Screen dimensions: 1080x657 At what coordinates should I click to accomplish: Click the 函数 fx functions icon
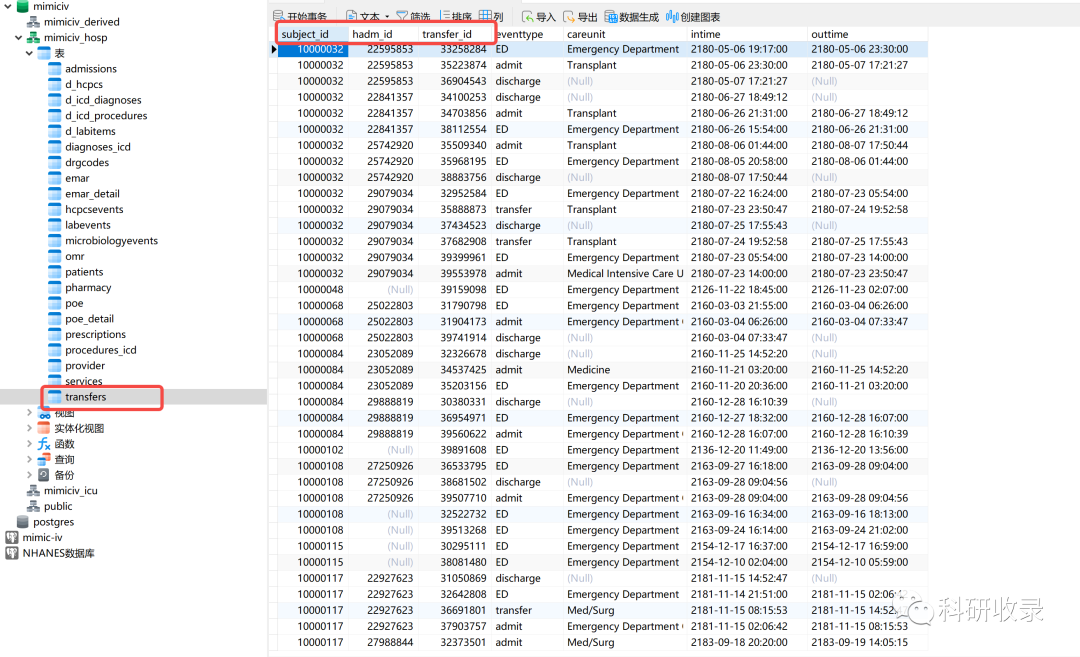coord(44,444)
